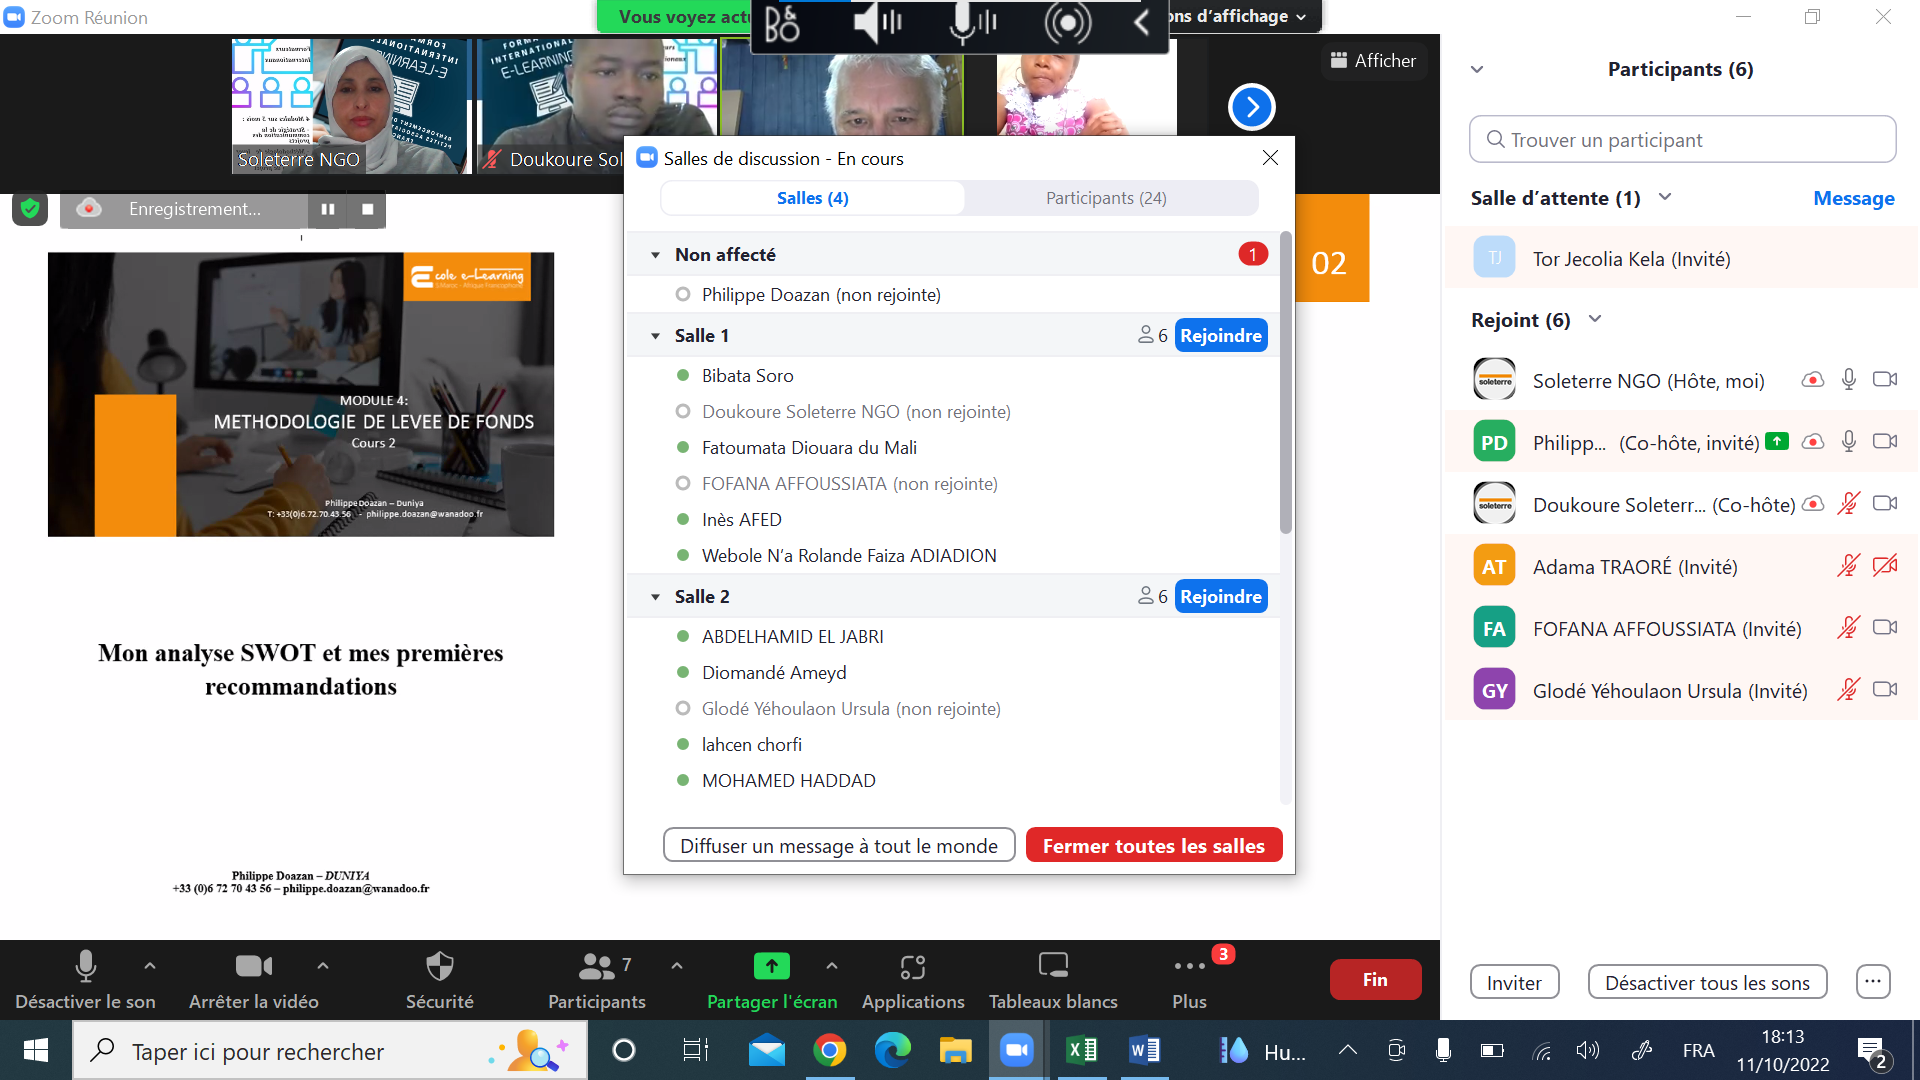Image resolution: width=1920 pixels, height=1080 pixels.
Task: Click microphone icon in audio overlay
Action: pyautogui.click(x=971, y=22)
